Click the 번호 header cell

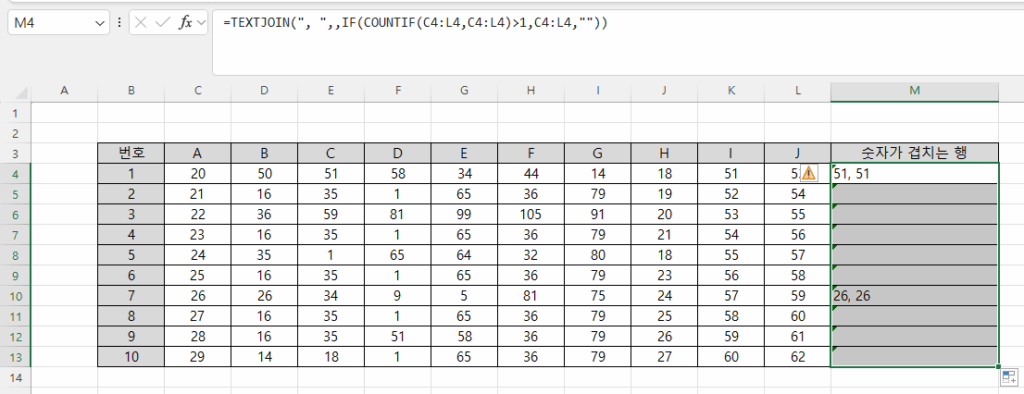(131, 153)
